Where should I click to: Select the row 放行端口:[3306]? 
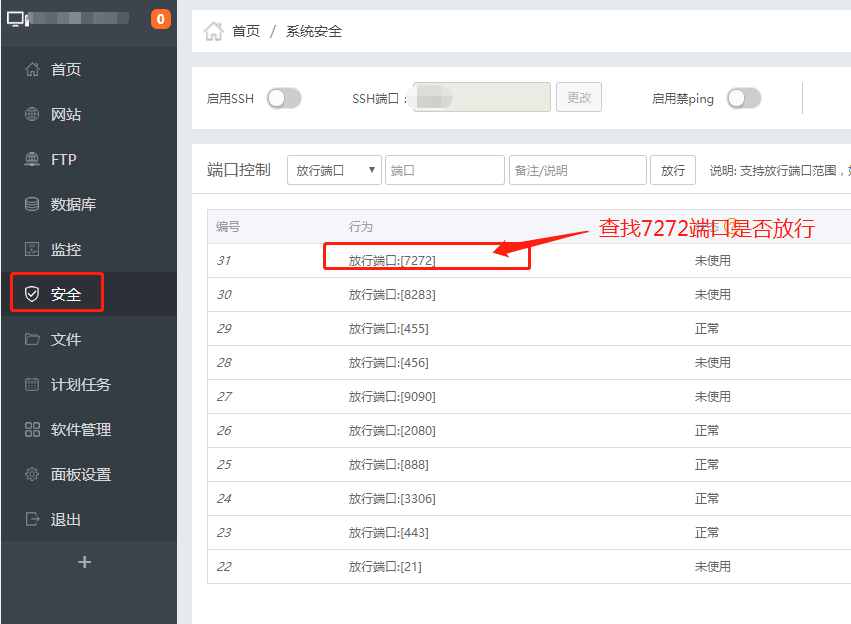pos(529,499)
